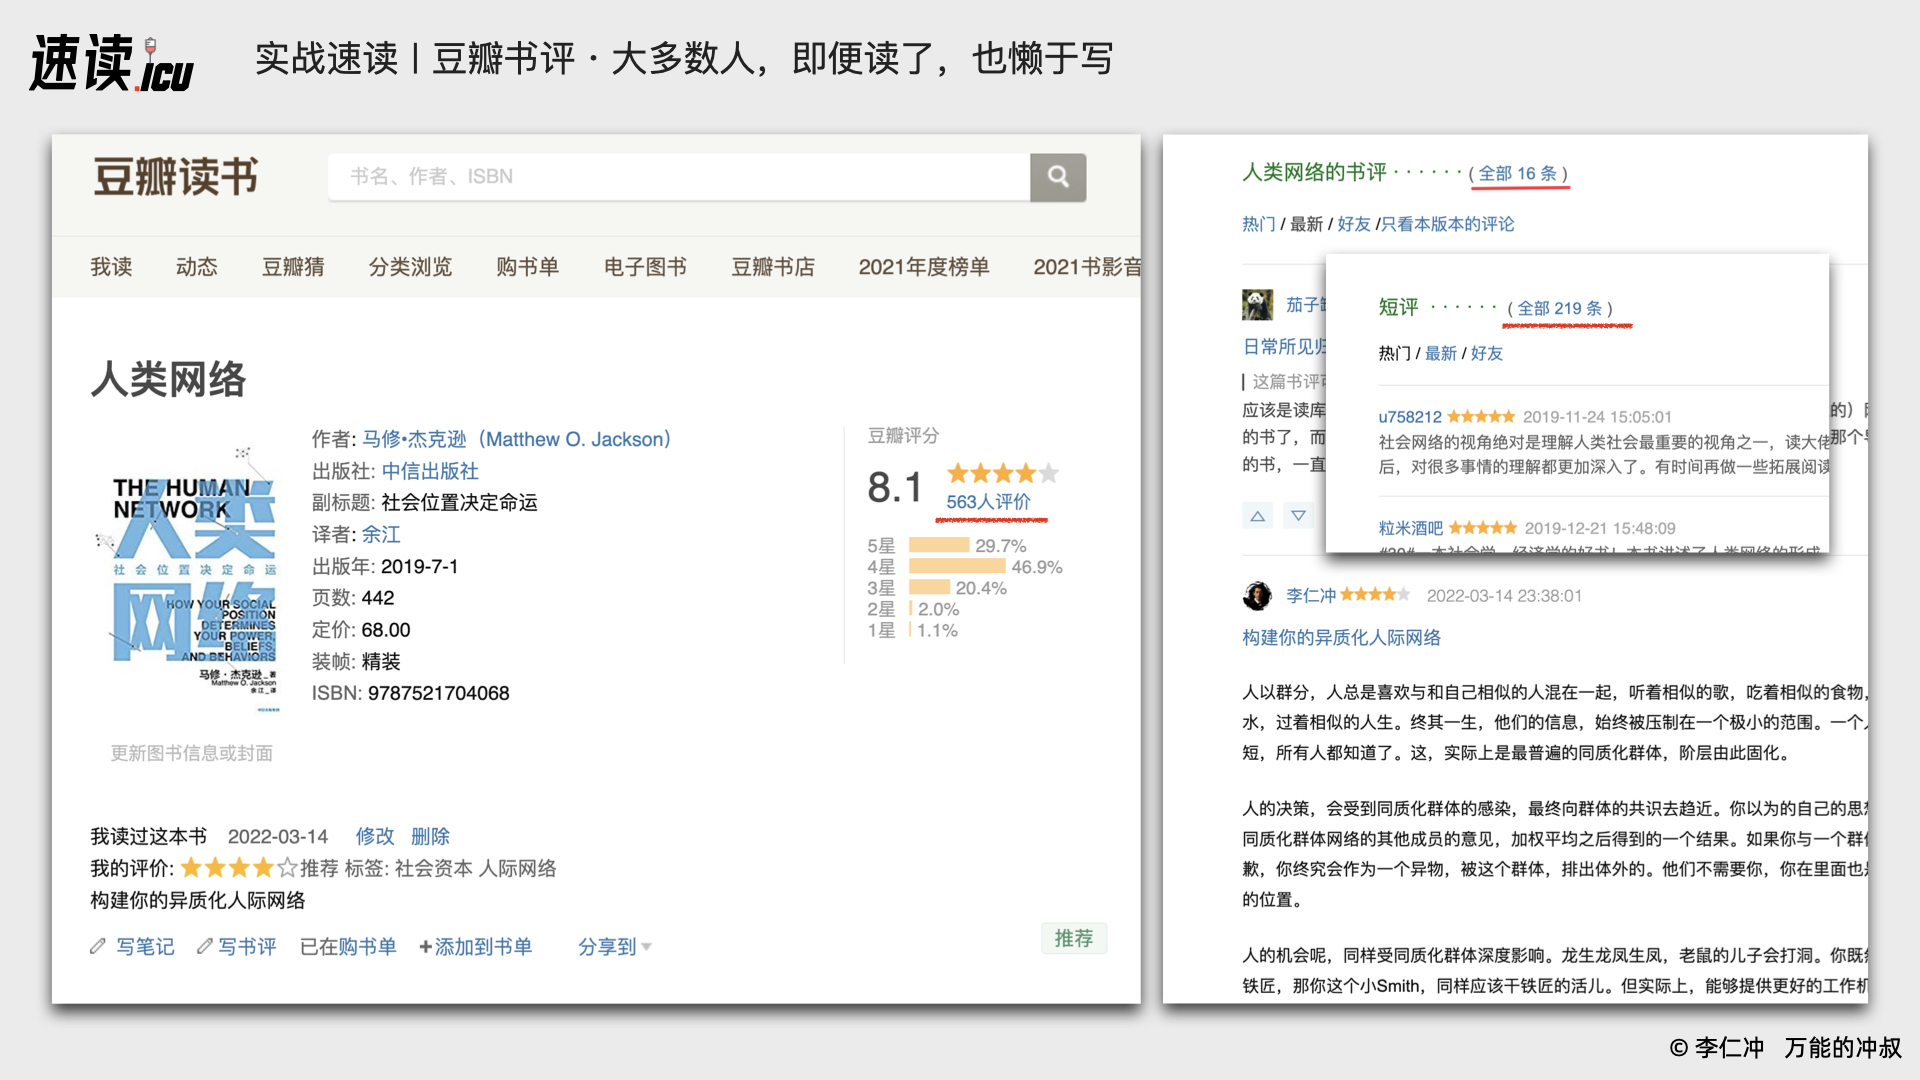
Task: Click my four-star rating stars
Action: tap(239, 868)
